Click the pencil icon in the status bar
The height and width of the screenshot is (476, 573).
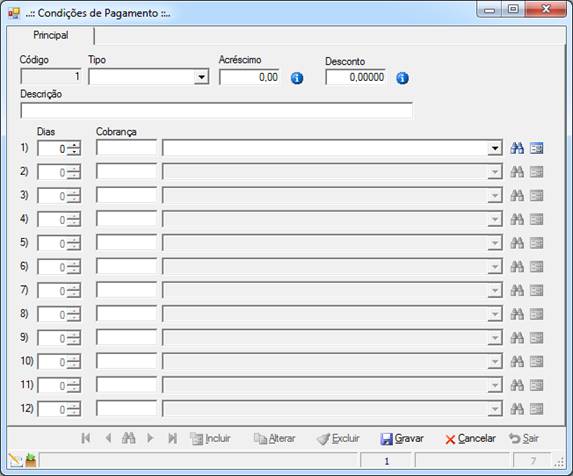tap(15, 460)
